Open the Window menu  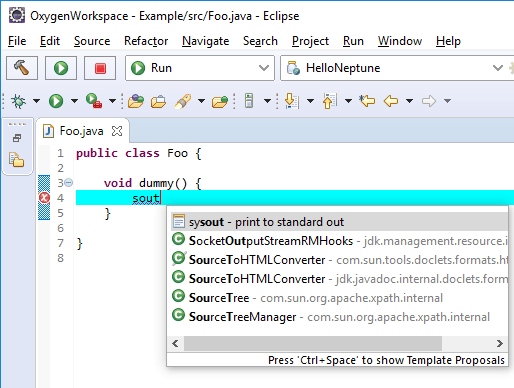coord(400,41)
